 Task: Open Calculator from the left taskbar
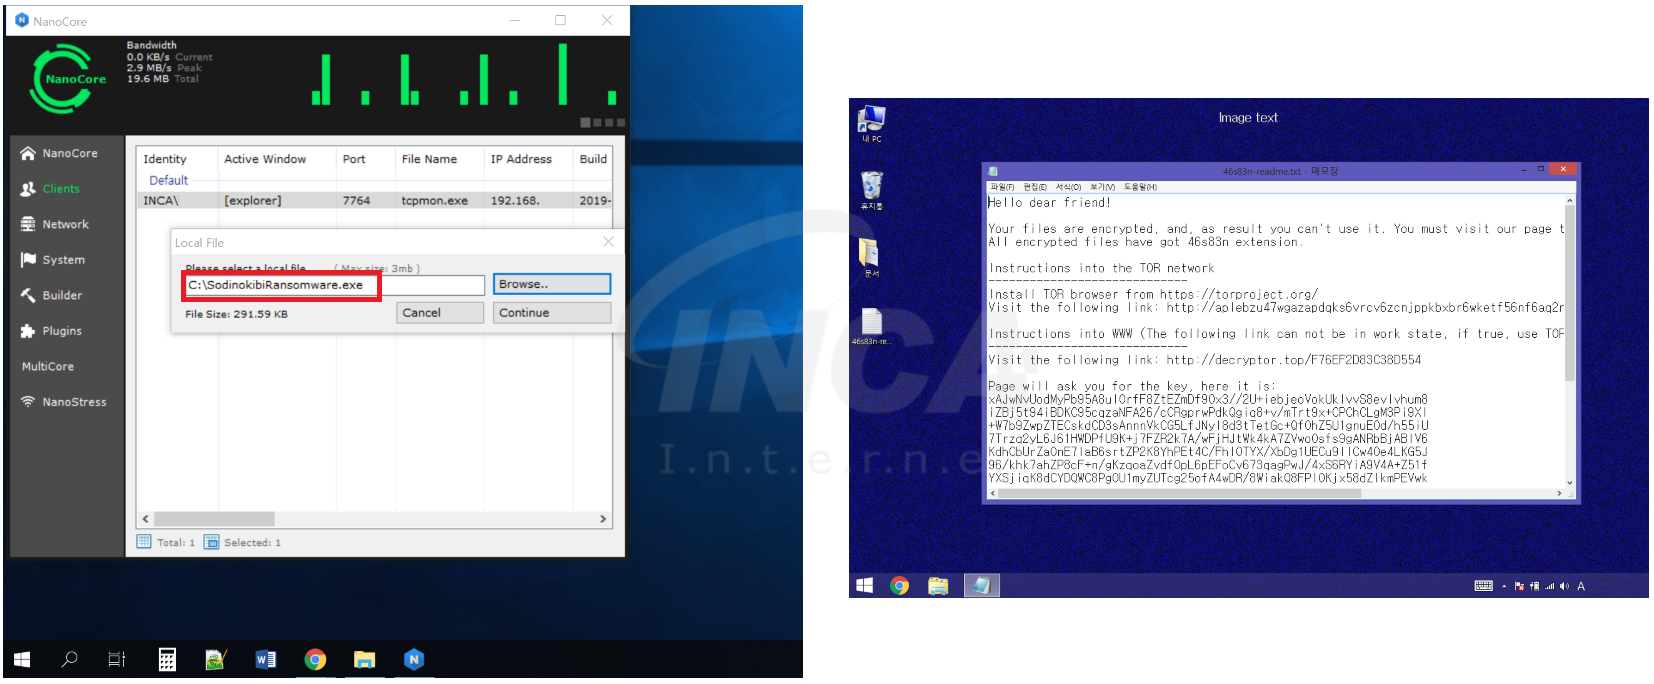click(167, 659)
